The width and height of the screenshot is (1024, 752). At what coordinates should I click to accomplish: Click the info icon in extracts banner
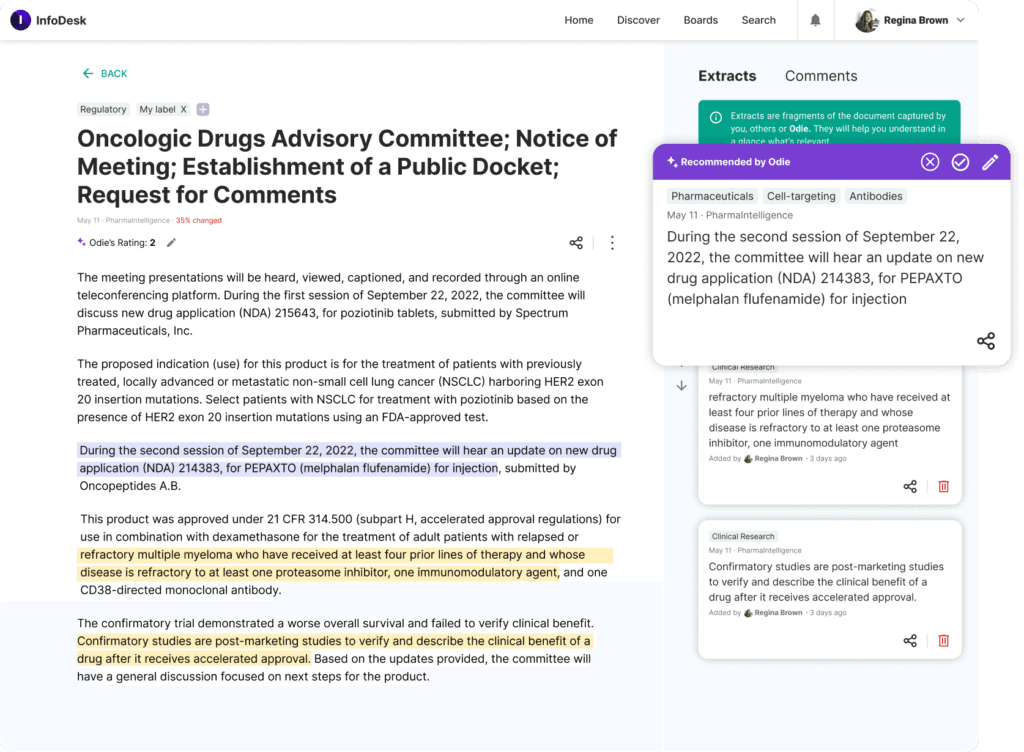[716, 118]
